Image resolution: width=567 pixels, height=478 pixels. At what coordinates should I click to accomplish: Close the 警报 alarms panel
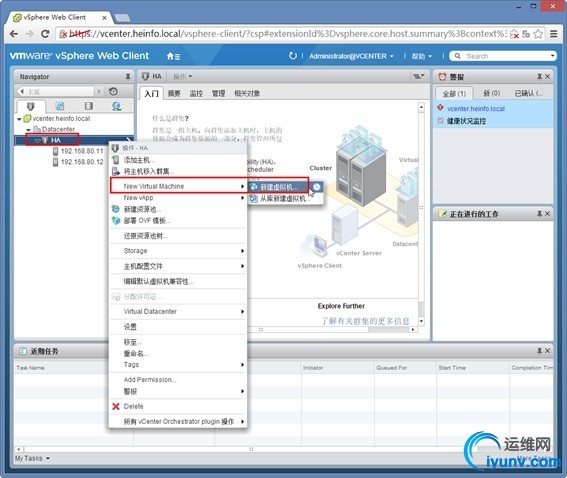tap(547, 77)
